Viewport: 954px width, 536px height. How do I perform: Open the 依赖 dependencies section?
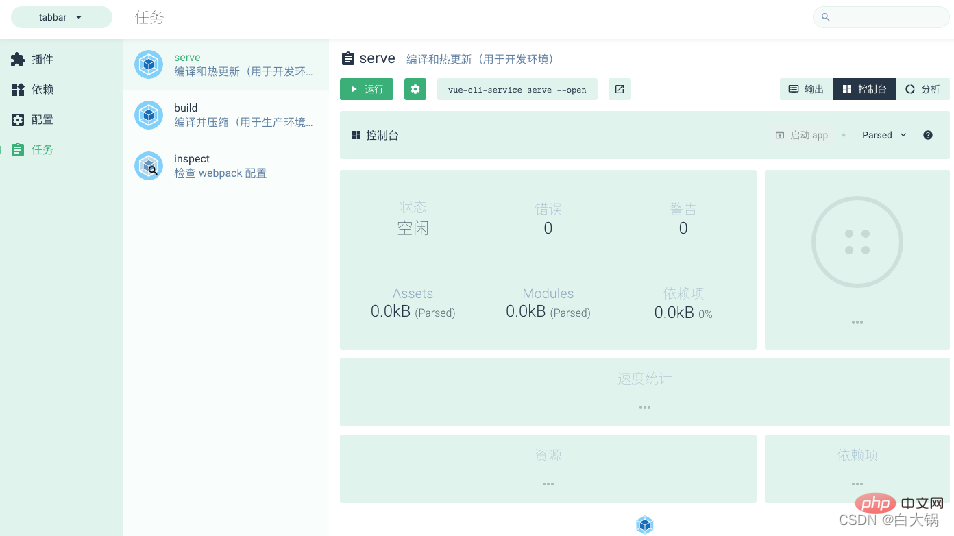61,89
